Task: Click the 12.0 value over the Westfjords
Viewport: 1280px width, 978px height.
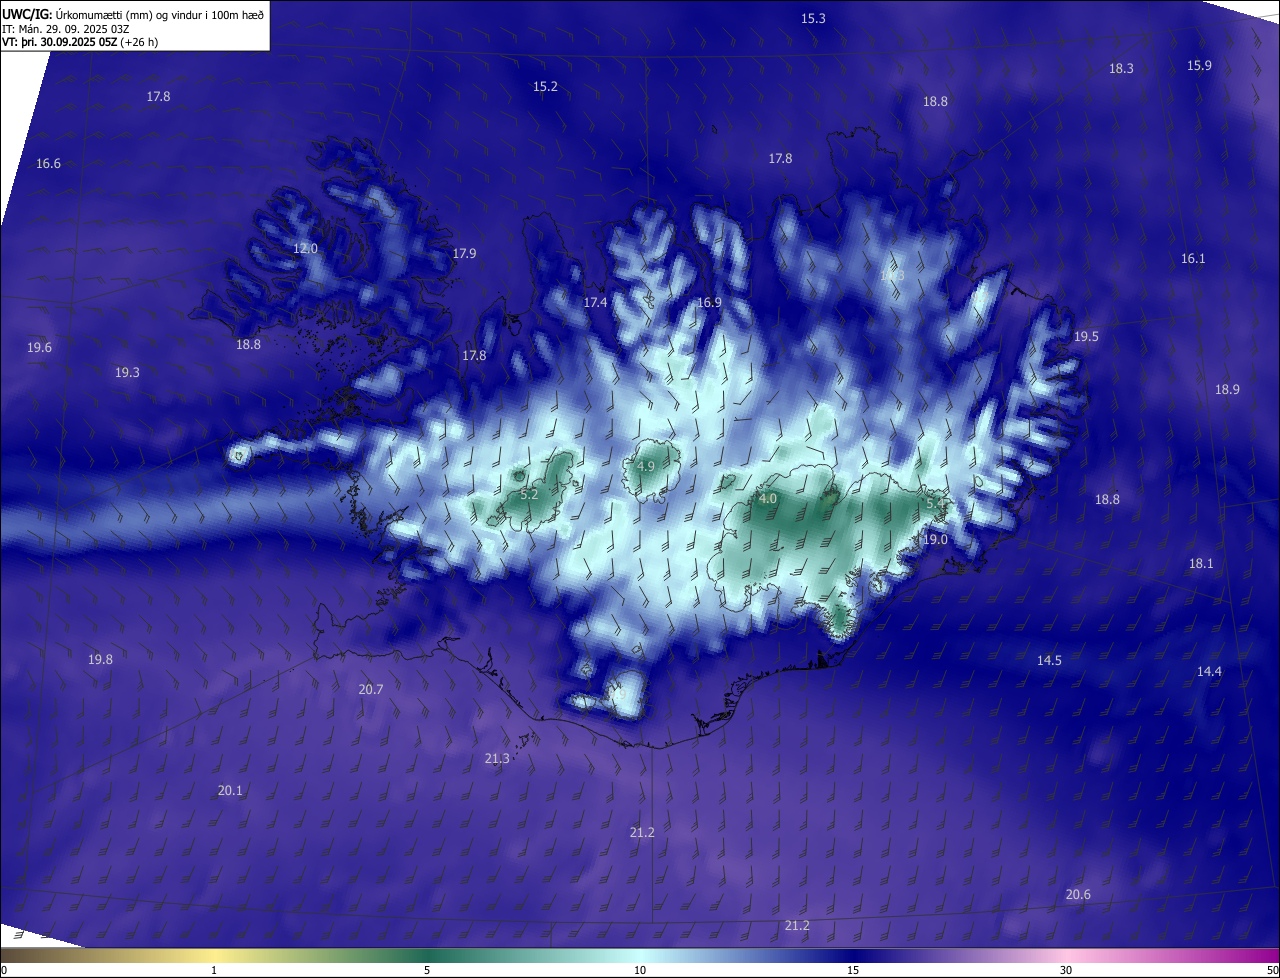Action: (x=305, y=249)
